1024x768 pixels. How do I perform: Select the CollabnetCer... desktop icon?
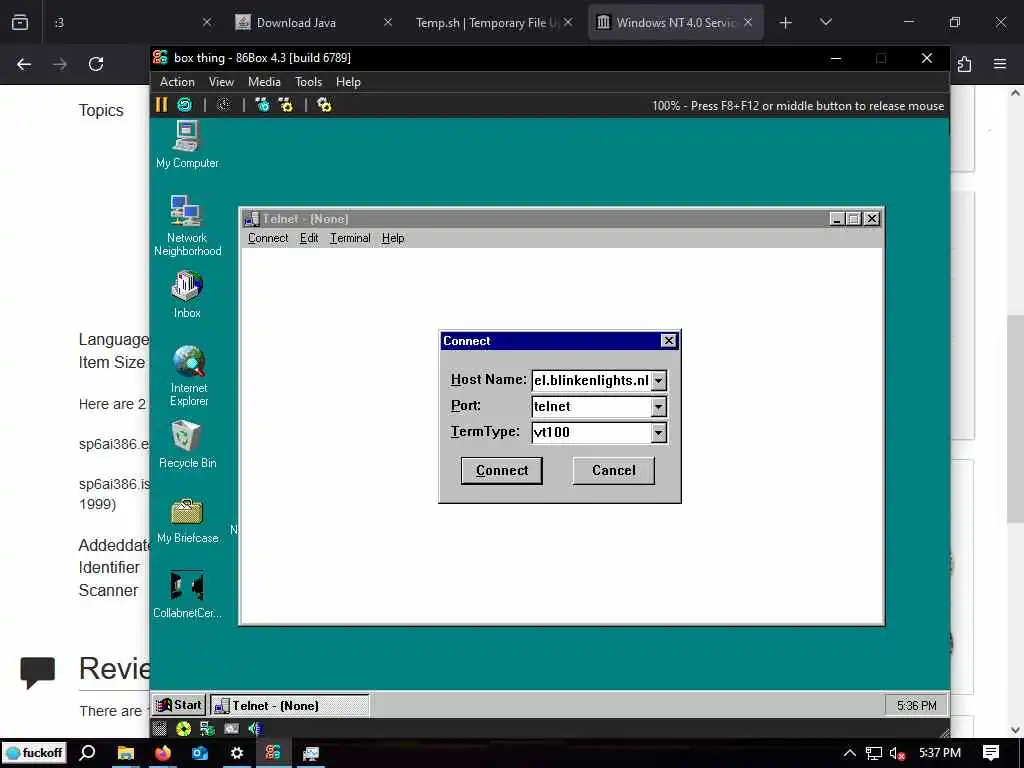(x=187, y=594)
